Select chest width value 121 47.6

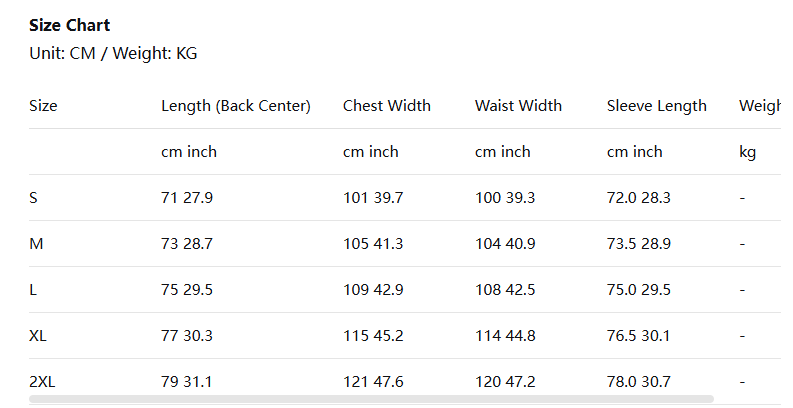373,382
